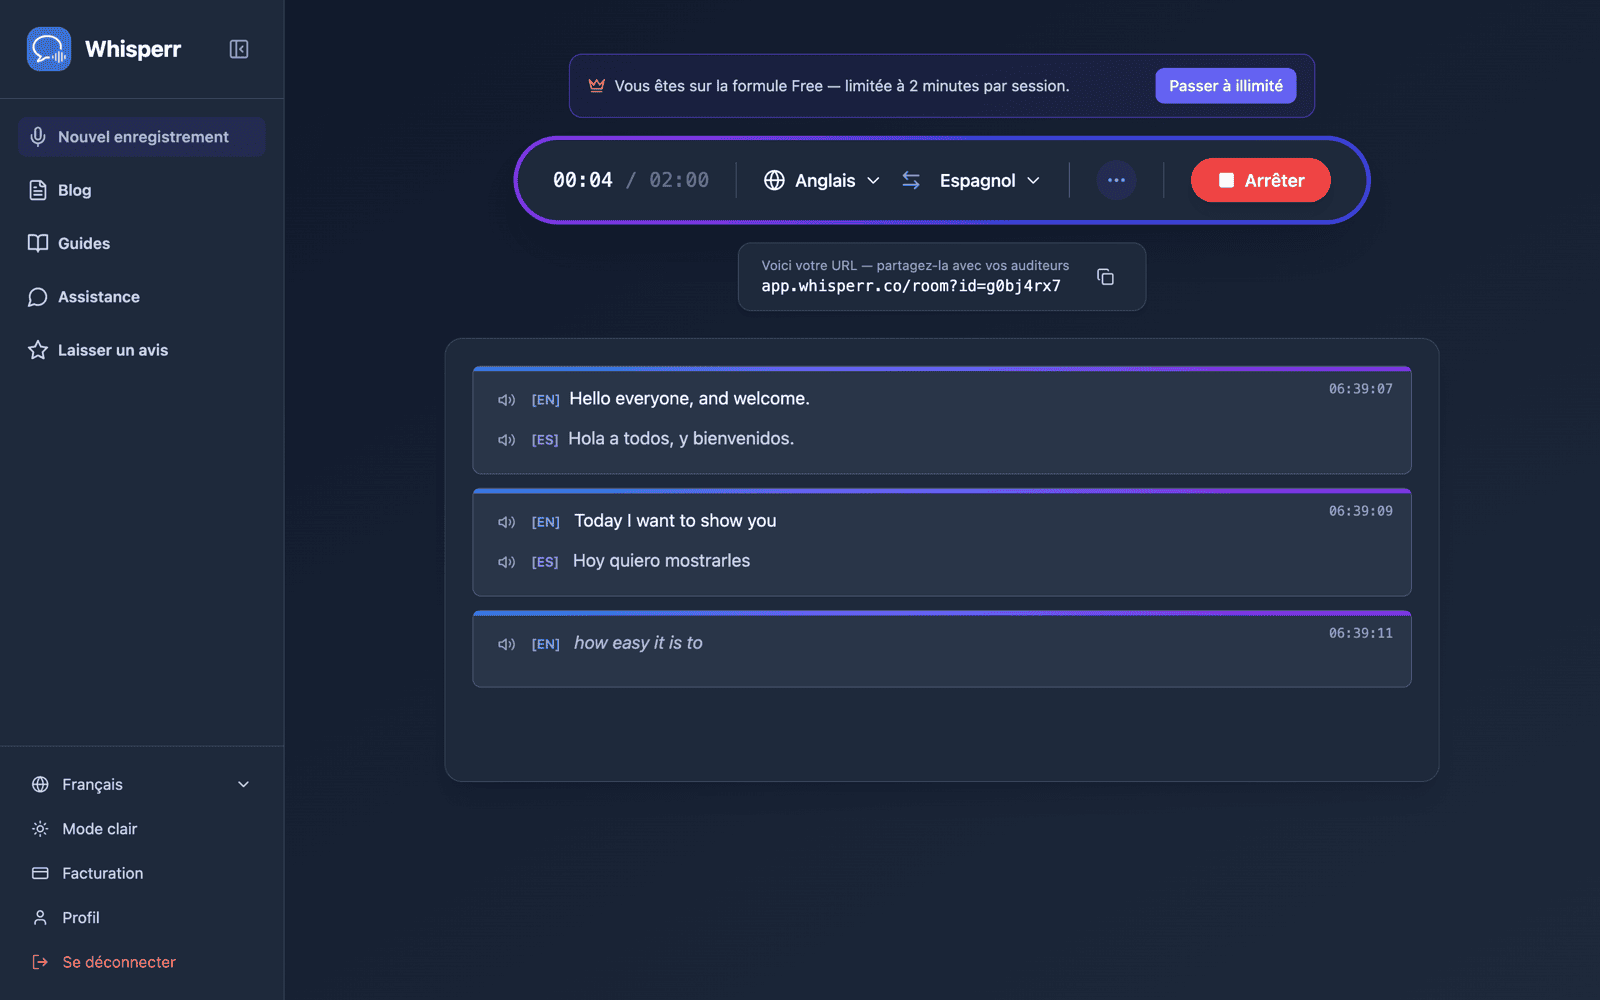This screenshot has width=1600, height=1000.
Task: Click text 'Hello everyone, and welcome.'
Action: pyautogui.click(x=689, y=399)
